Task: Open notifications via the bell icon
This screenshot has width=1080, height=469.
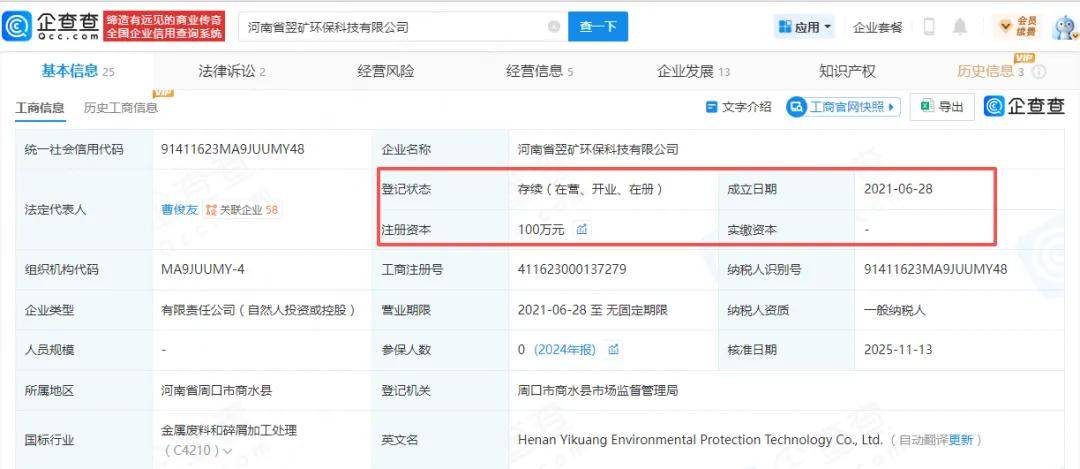Action: [x=960, y=27]
